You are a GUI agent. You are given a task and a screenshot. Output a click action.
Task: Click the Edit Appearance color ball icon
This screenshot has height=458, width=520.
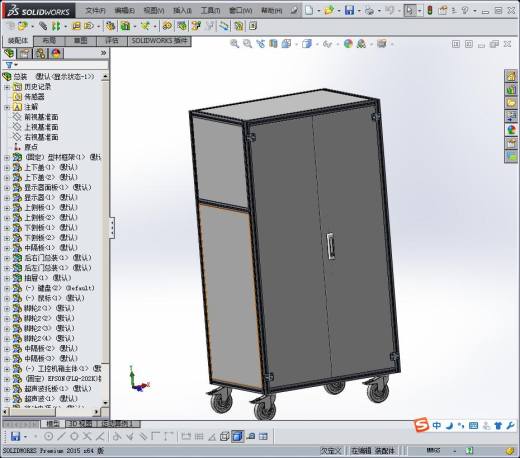click(348, 44)
